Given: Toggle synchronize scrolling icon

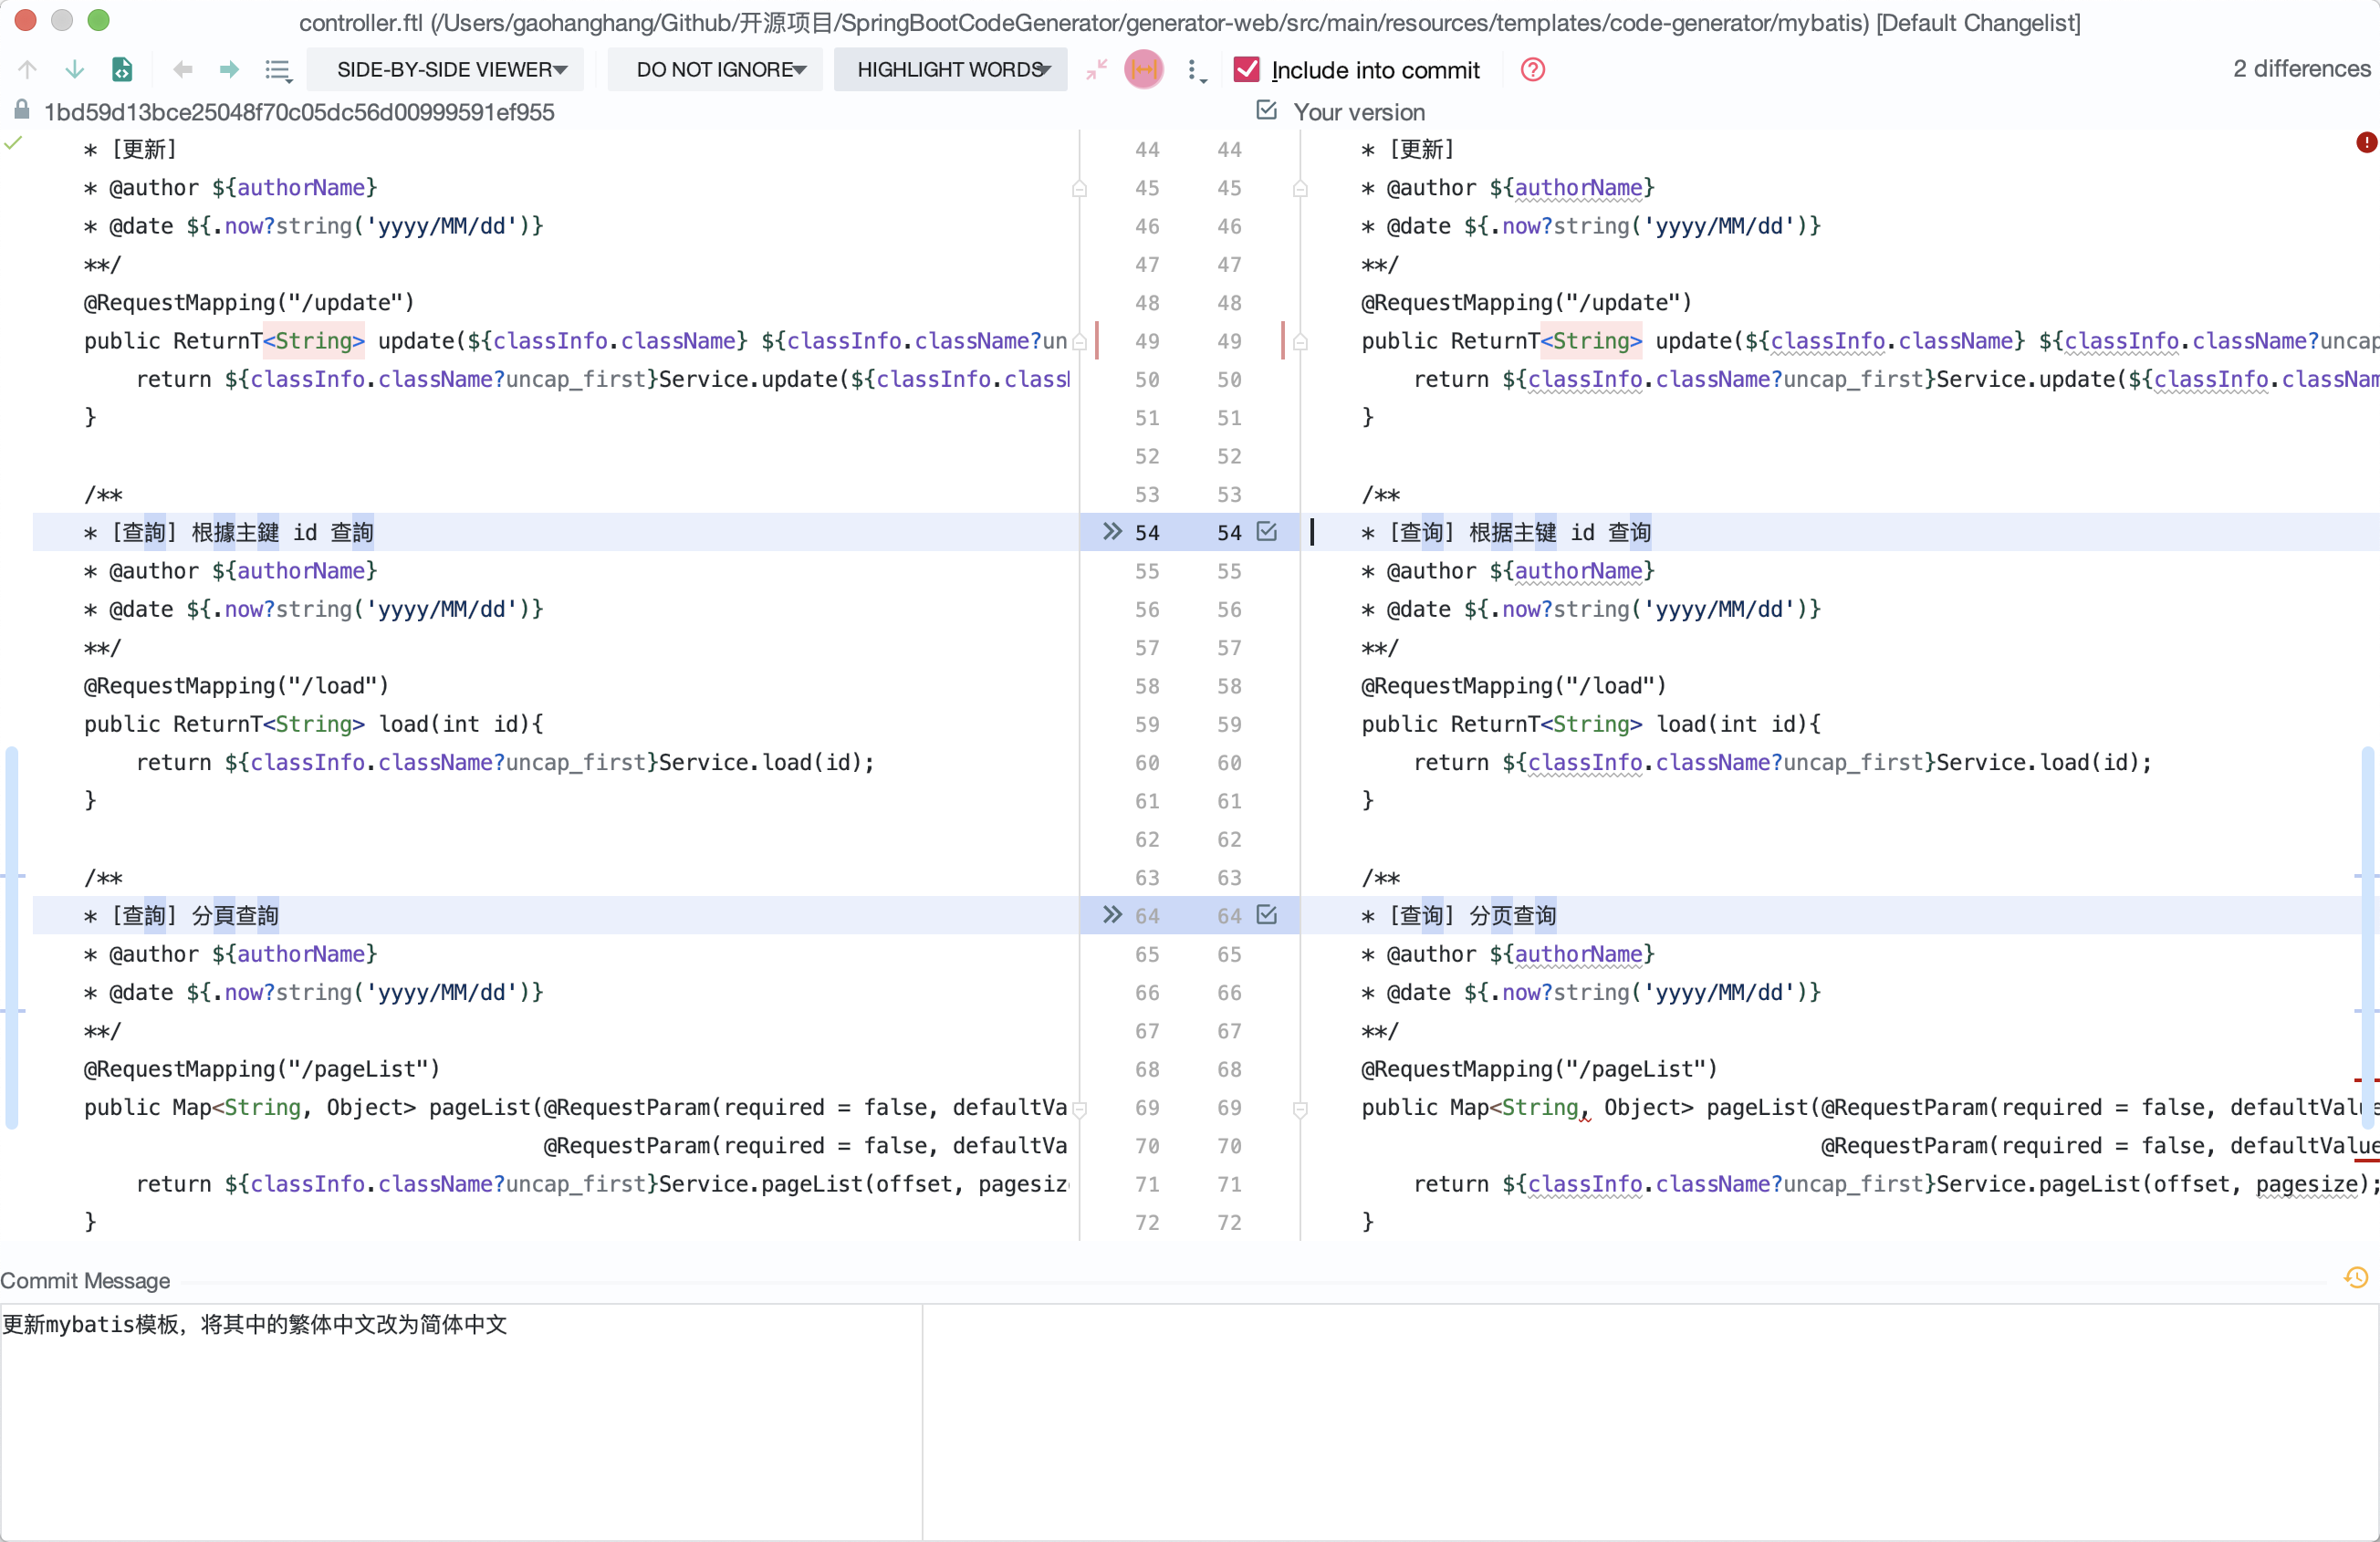Looking at the screenshot, I should click(x=1144, y=69).
